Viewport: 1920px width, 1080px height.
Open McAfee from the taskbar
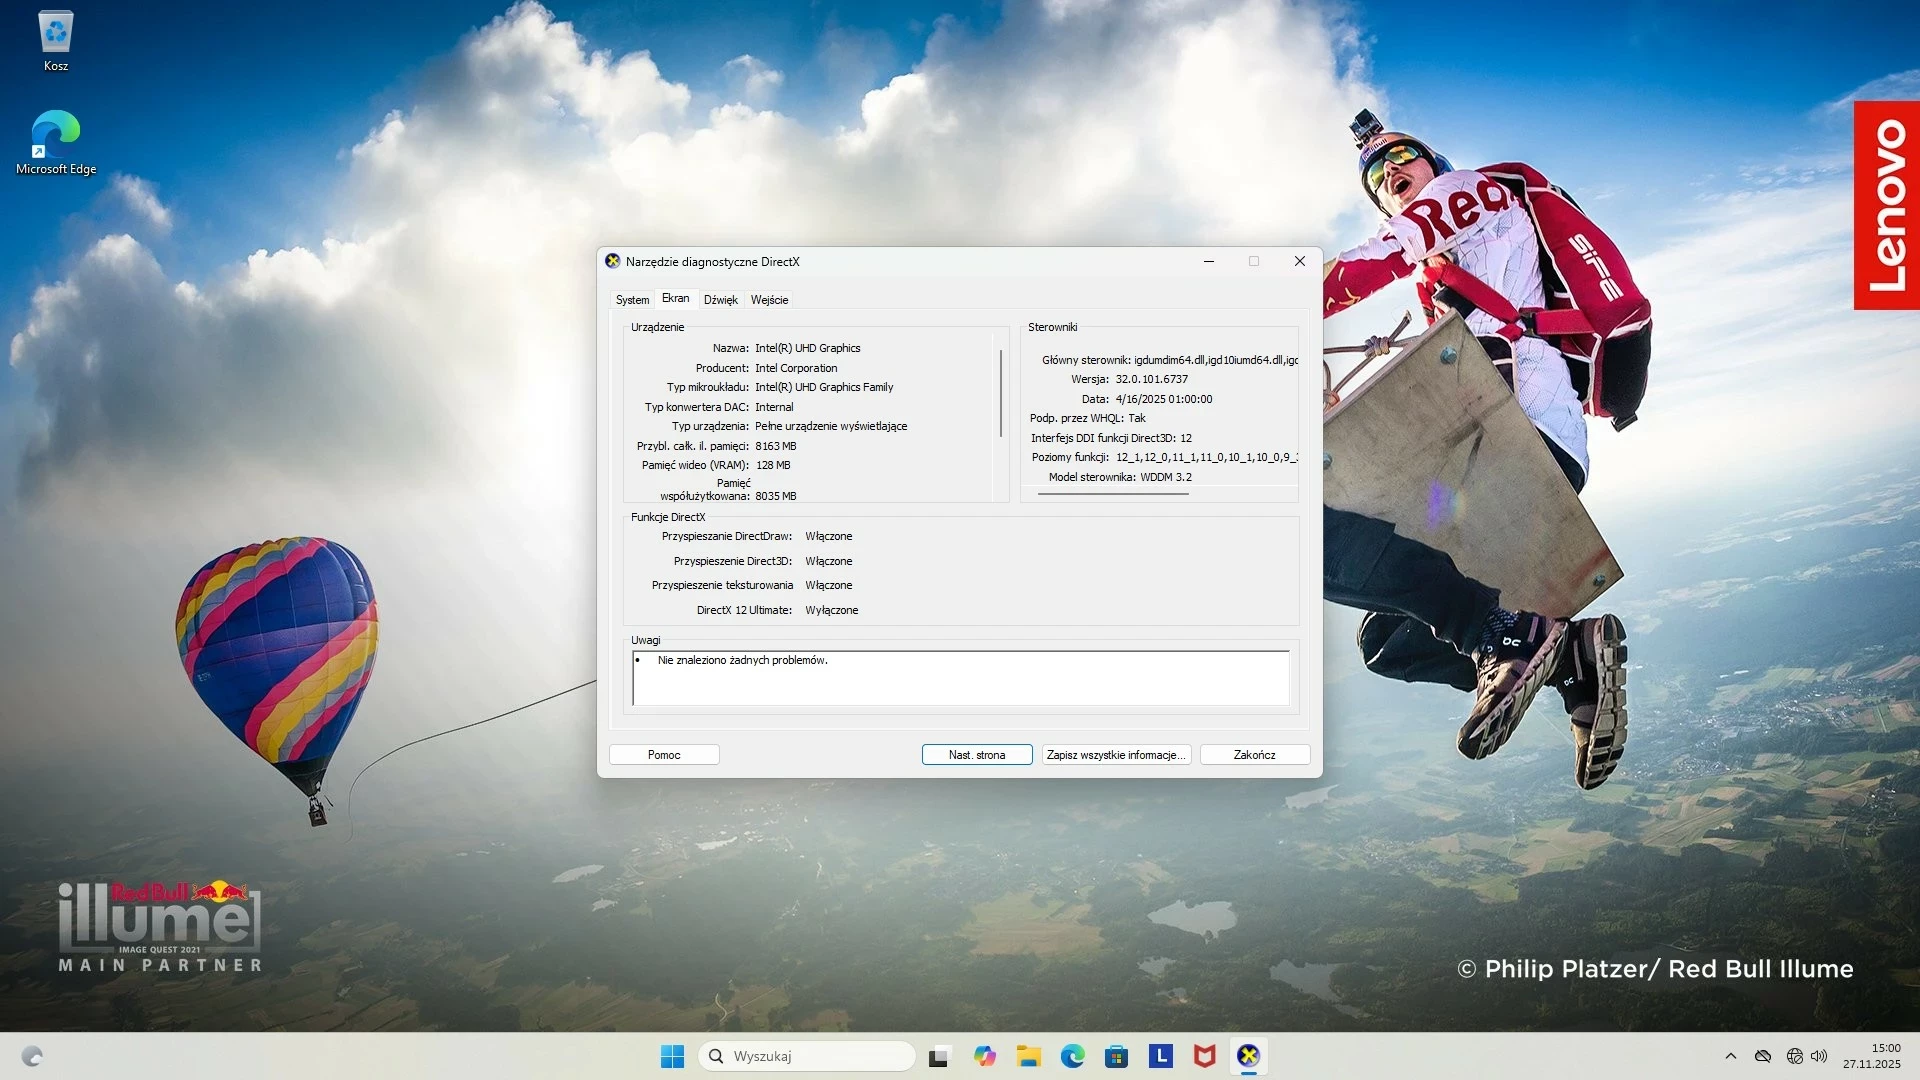(1205, 1055)
